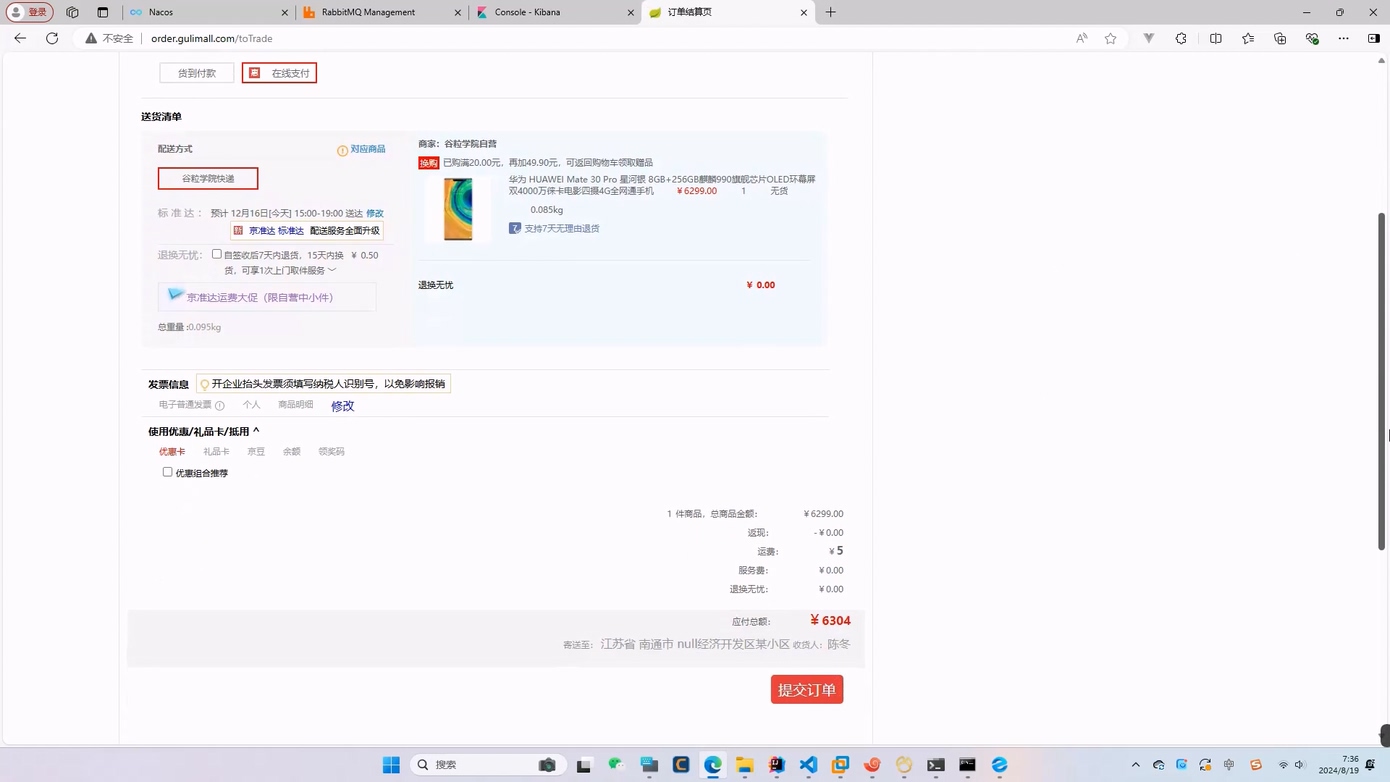Click the 提交订单 button
Viewport: 1390px width, 782px height.
tap(806, 690)
